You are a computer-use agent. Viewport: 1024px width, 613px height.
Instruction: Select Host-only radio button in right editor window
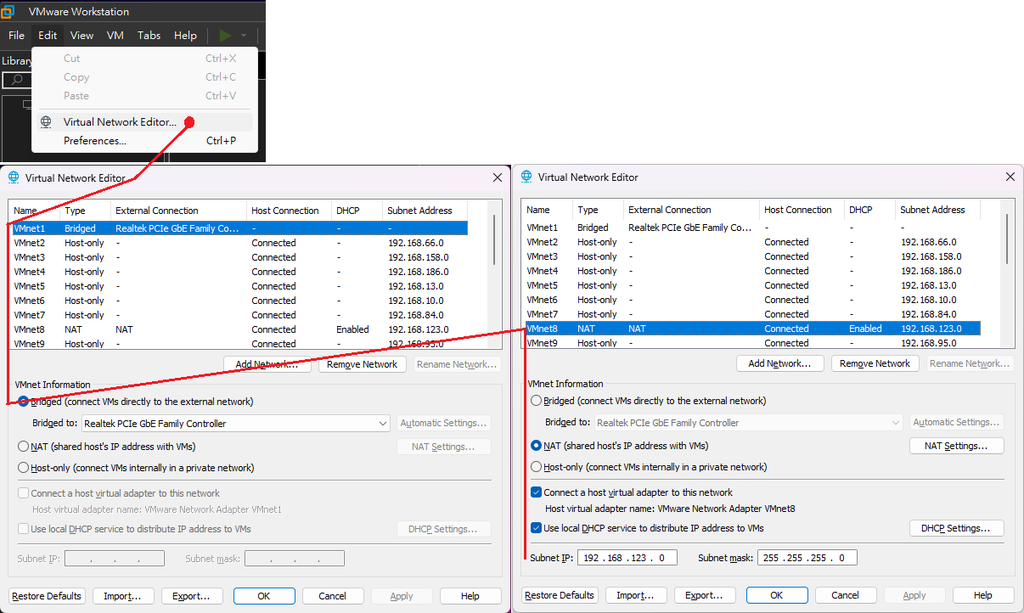pos(536,467)
